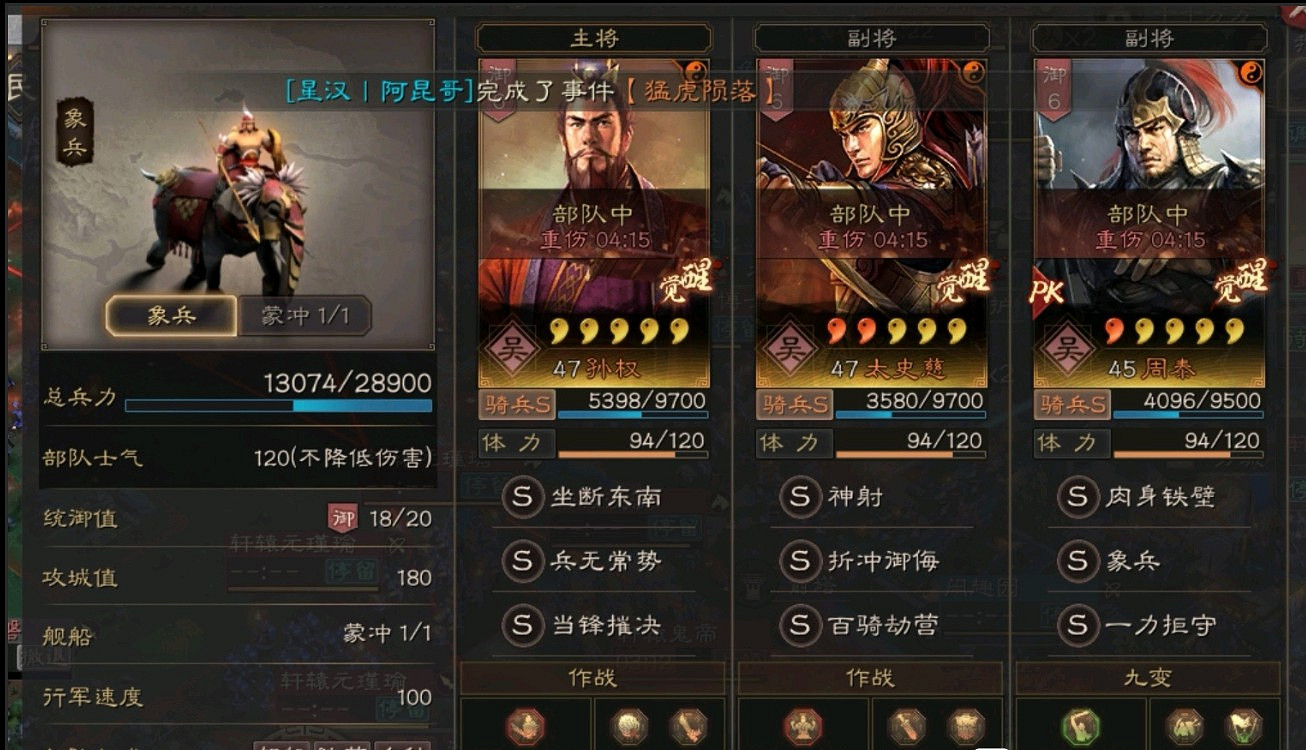1306x750 pixels.
Task: Click the 总兵力 troop strength bar
Action: tap(278, 406)
